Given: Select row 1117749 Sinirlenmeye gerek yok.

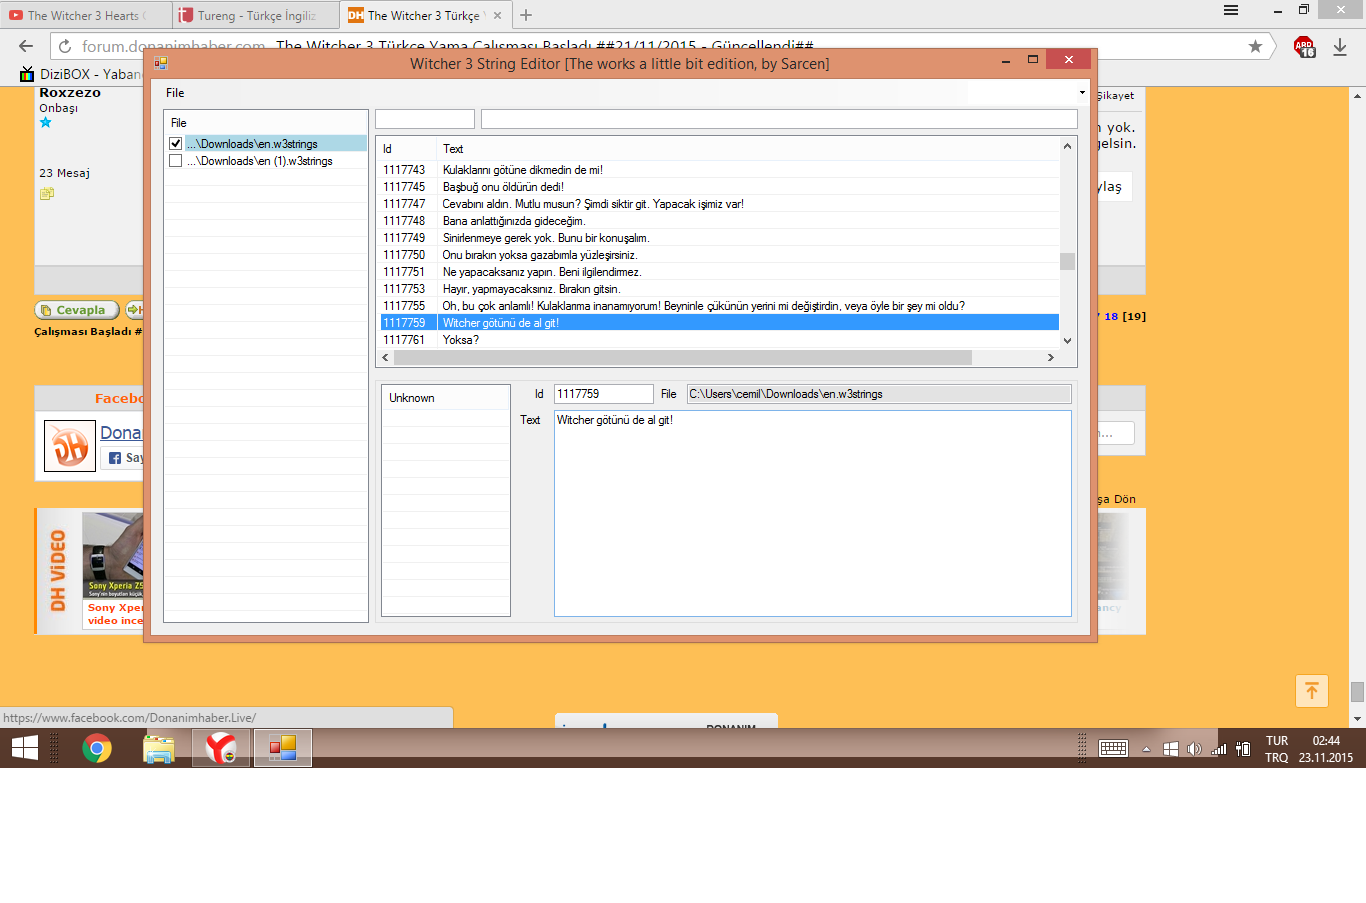Looking at the screenshot, I should pos(719,238).
